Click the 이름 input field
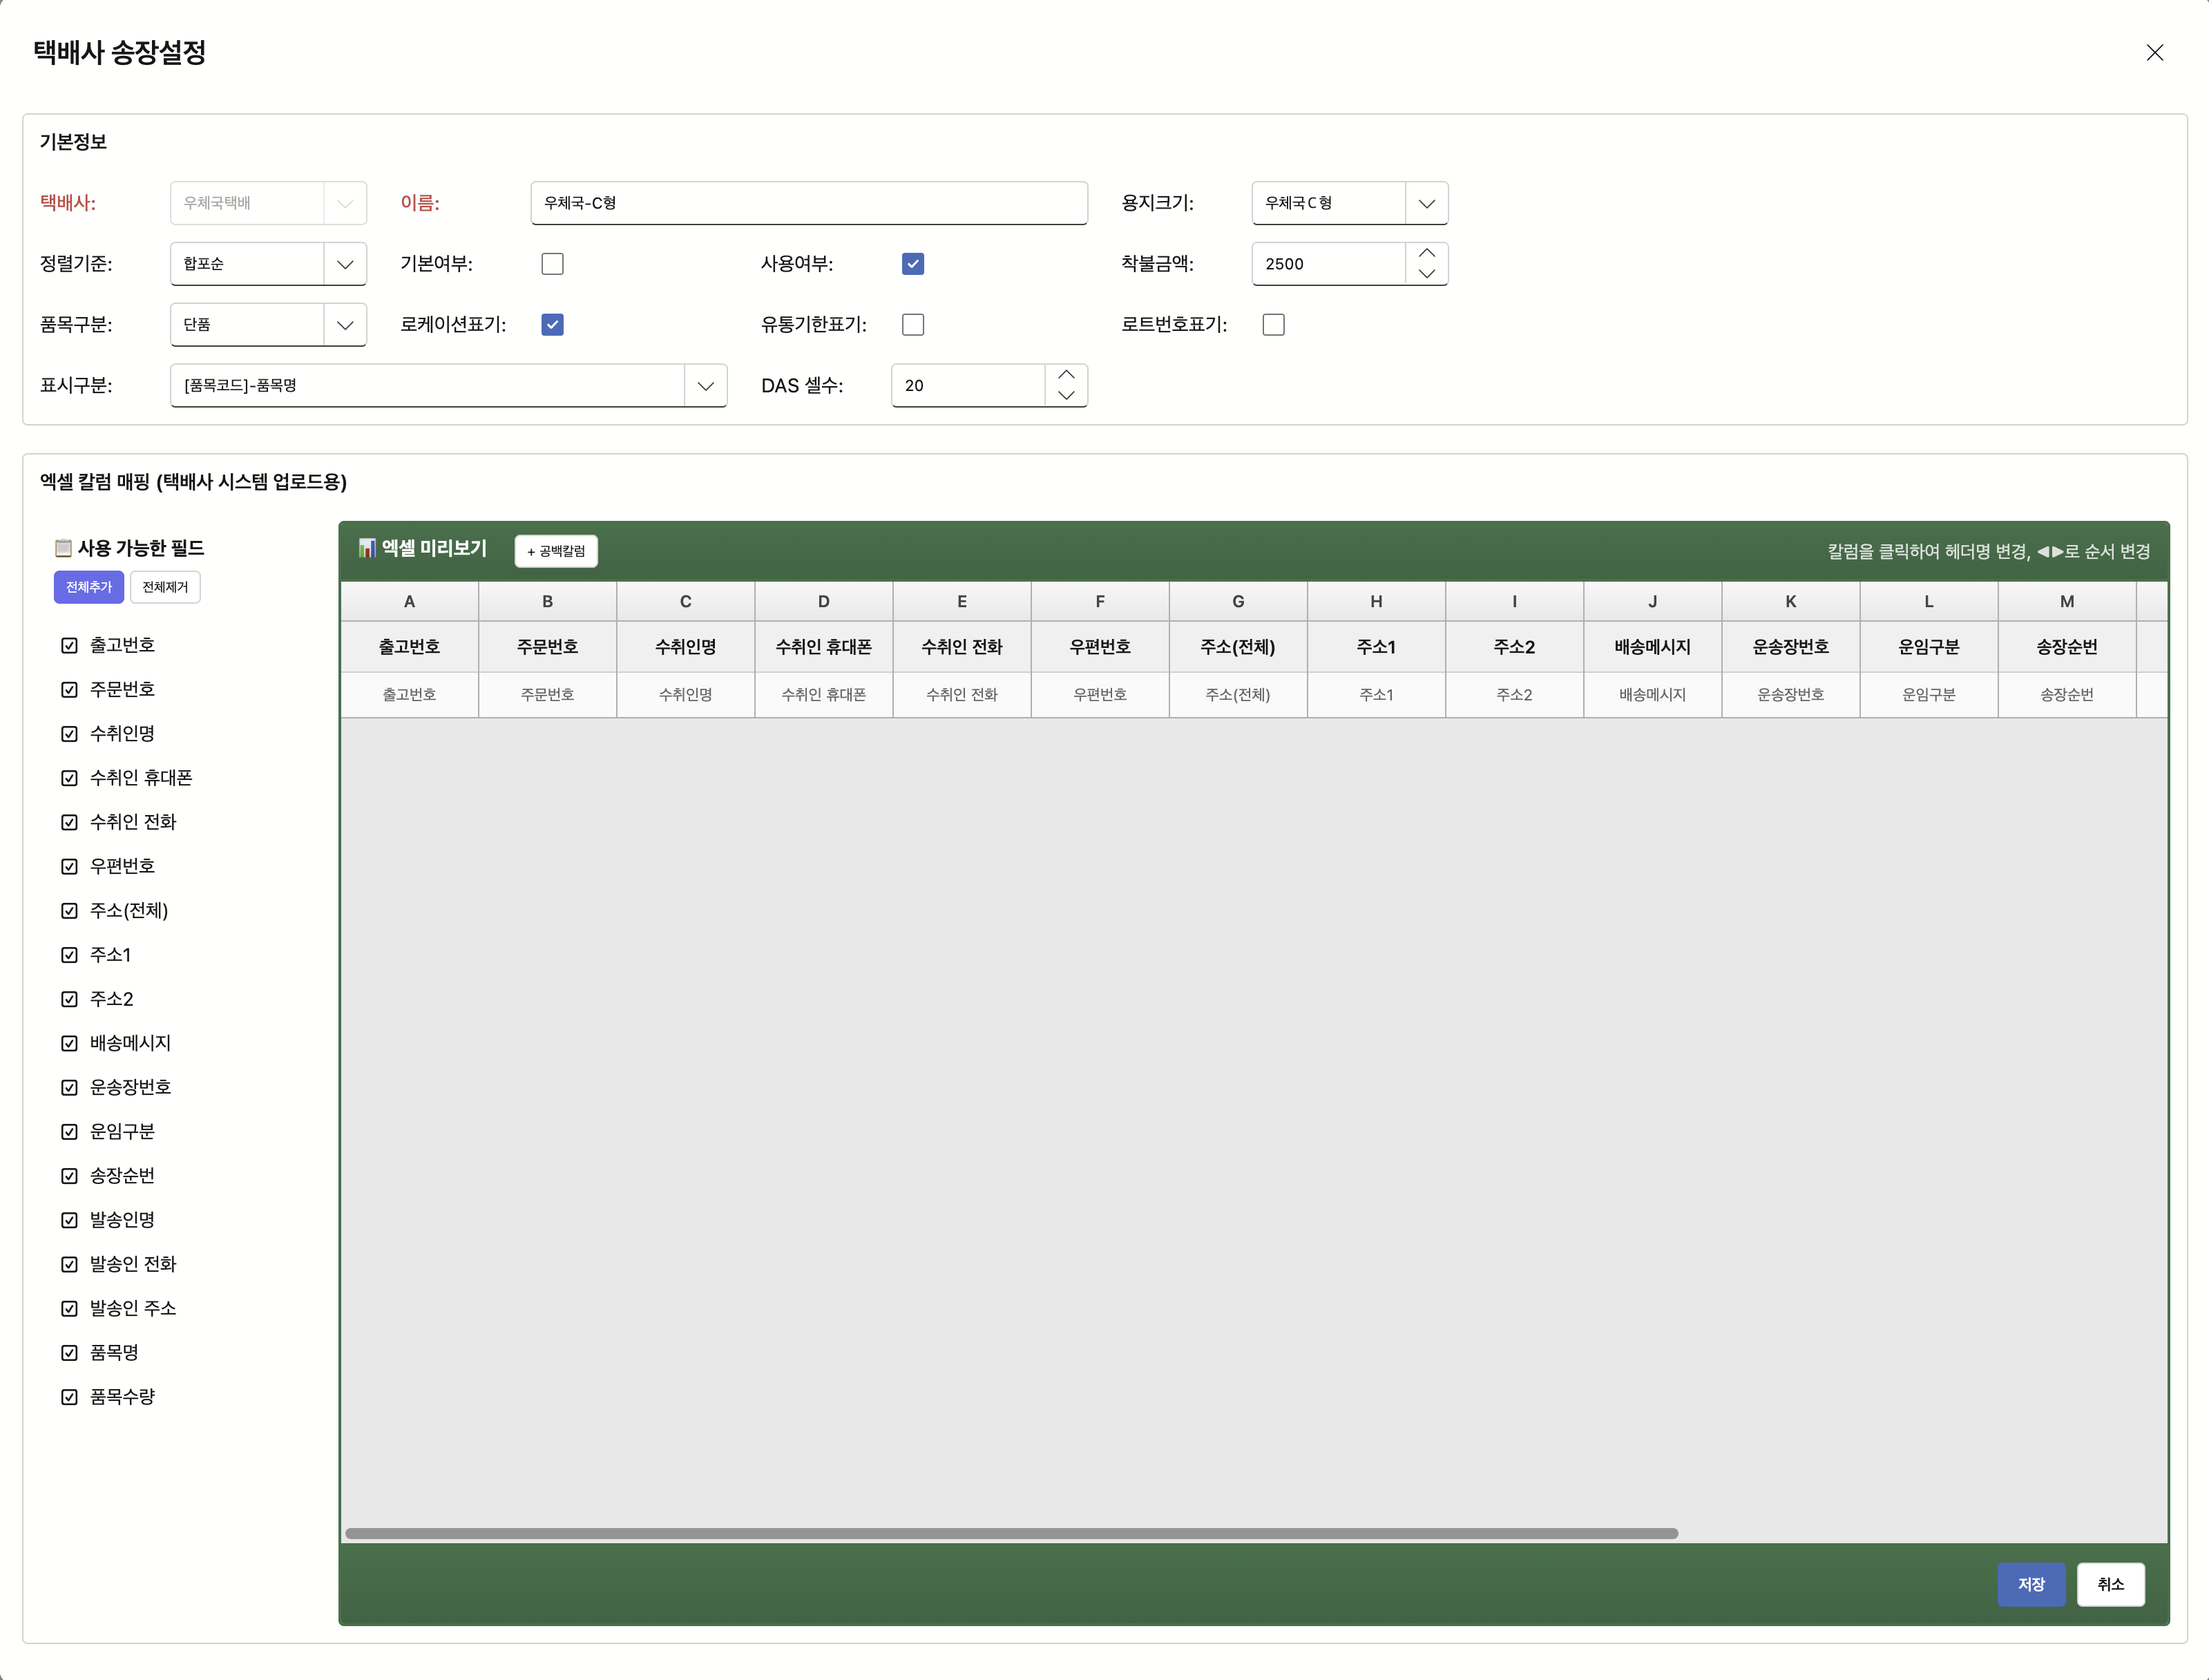Image resolution: width=2209 pixels, height=1680 pixels. 809,203
